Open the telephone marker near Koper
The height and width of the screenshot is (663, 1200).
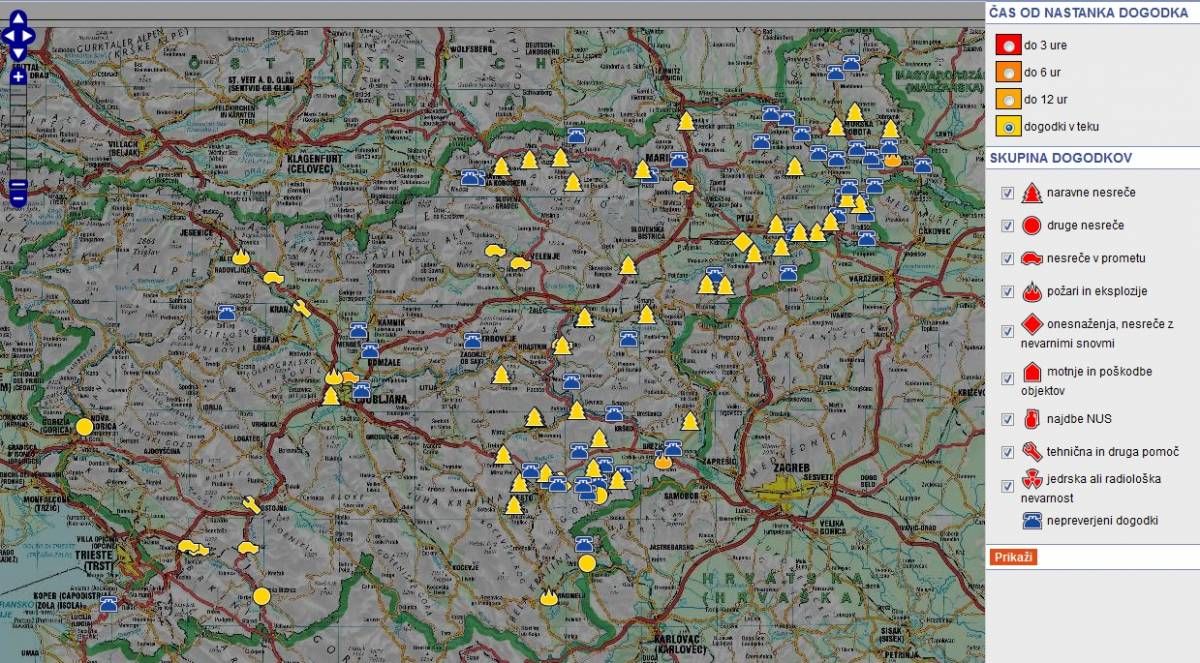pos(108,603)
